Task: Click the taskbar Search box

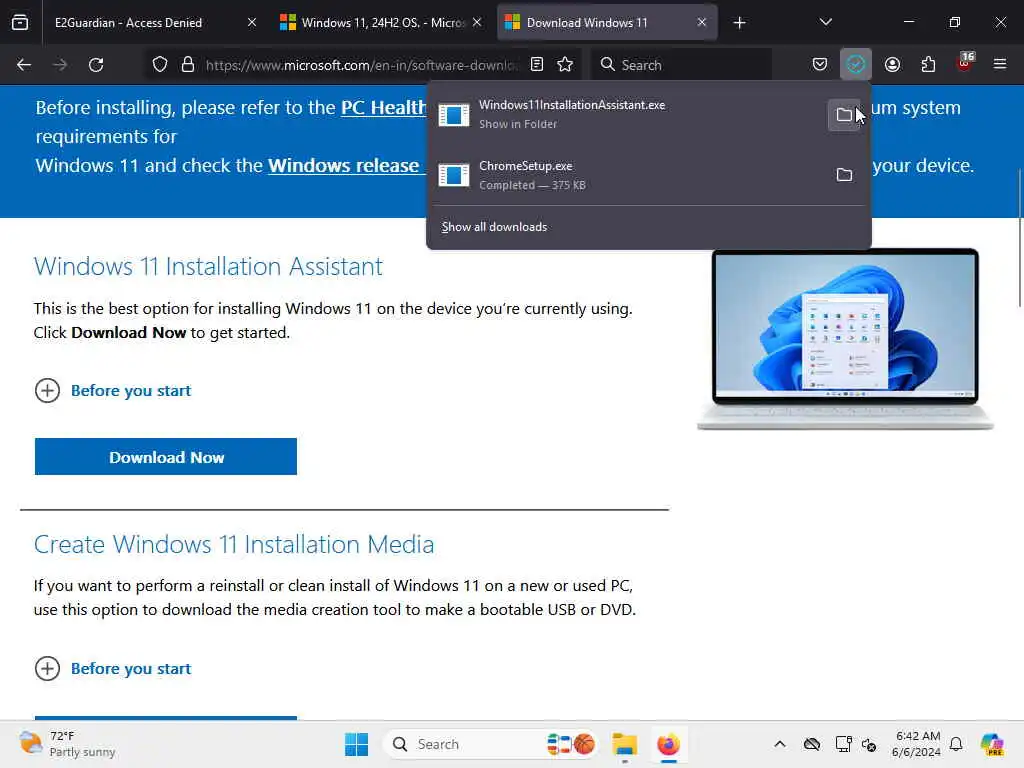Action: (492, 744)
